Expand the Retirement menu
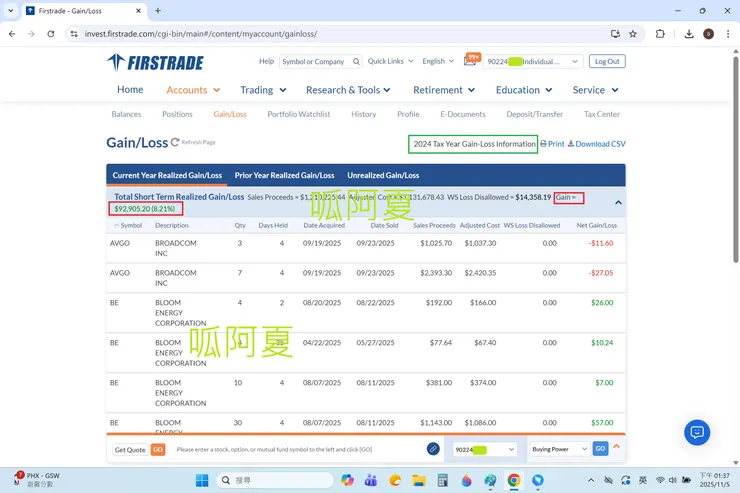The width and height of the screenshot is (740, 493). [444, 90]
